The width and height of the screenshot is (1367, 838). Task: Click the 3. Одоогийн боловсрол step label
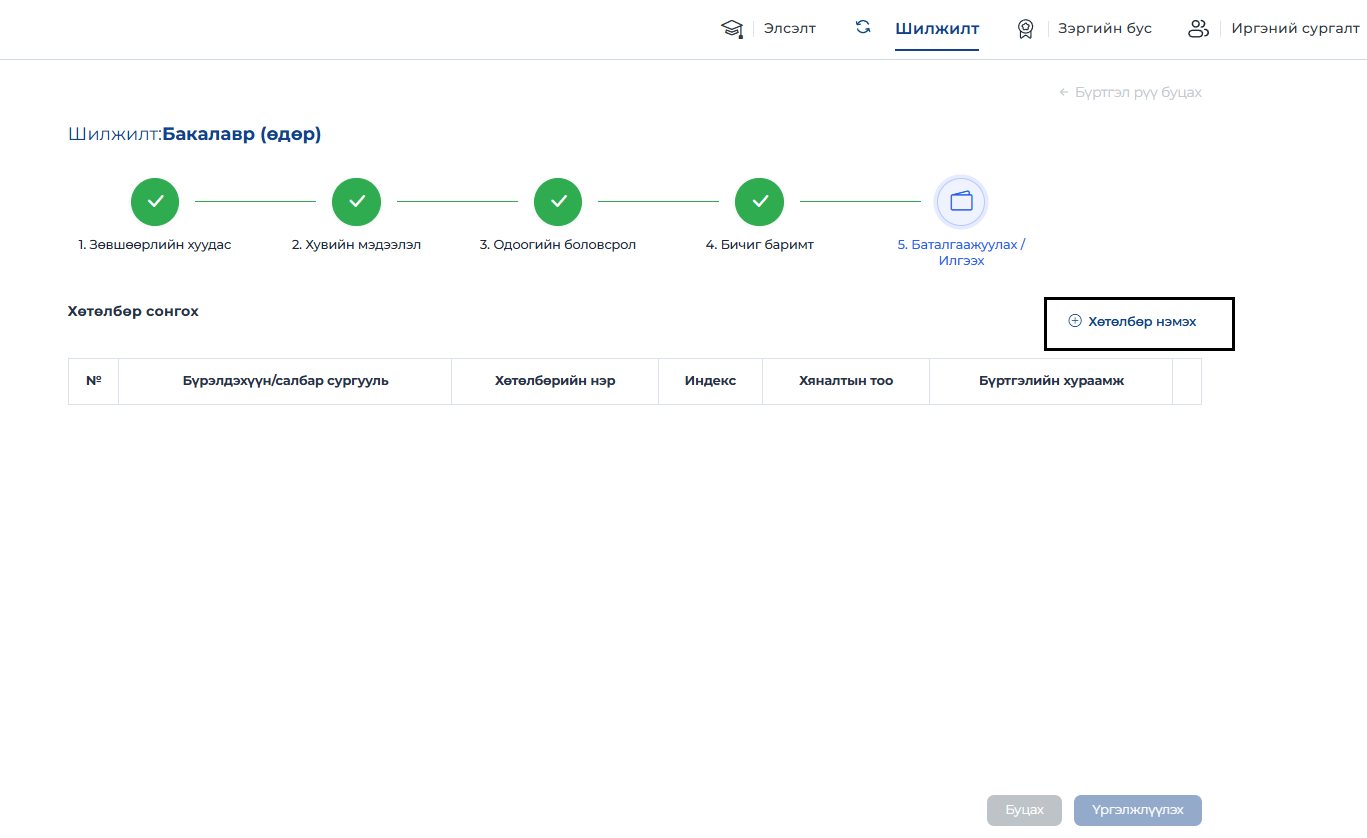coord(558,245)
